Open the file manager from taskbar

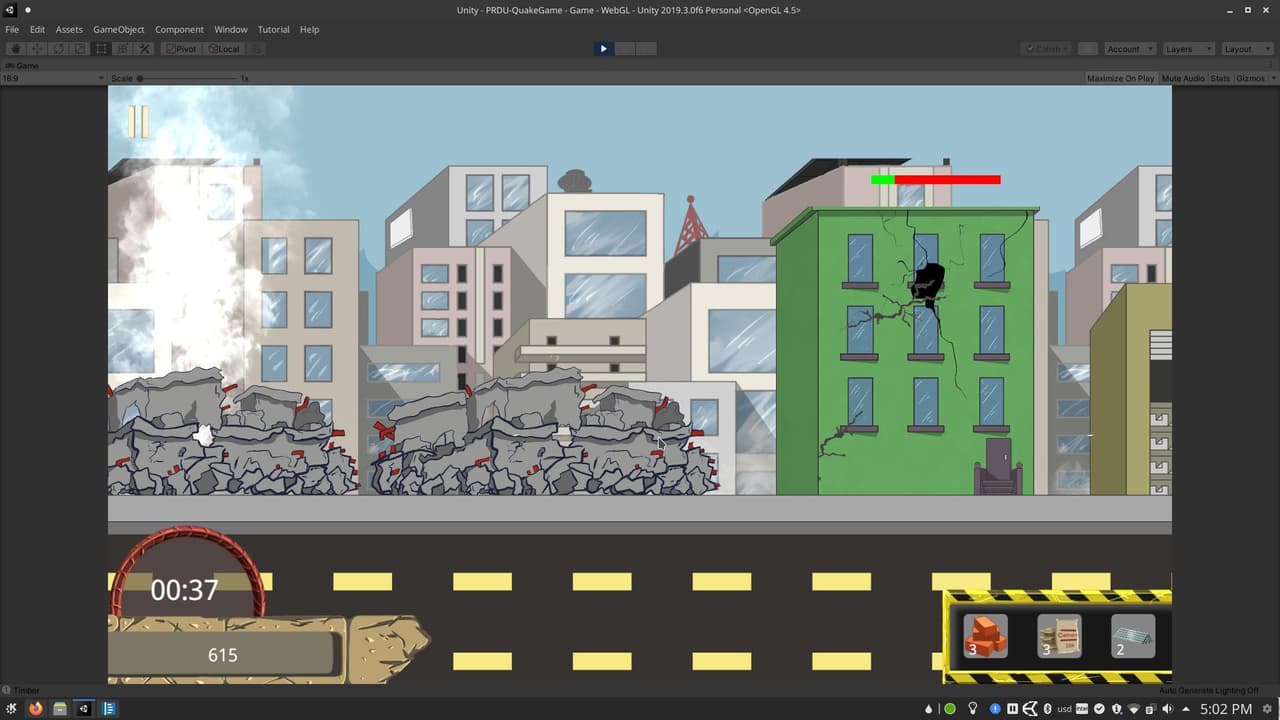(x=60, y=709)
